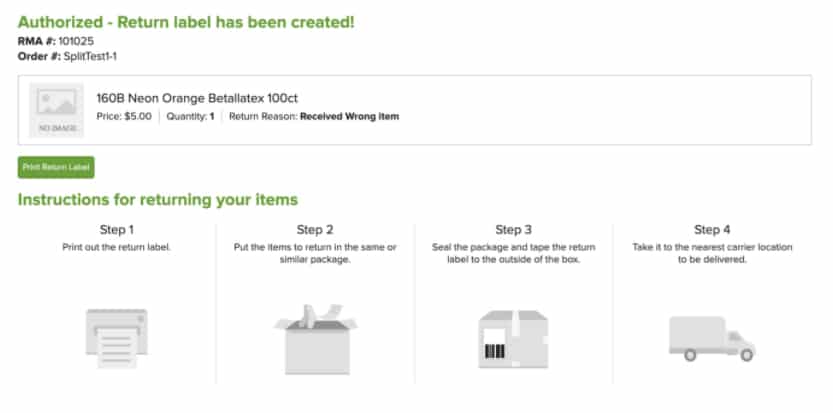The image size is (833, 413).
Task: Click the sealed package icon with barcode
Action: [x=513, y=339]
